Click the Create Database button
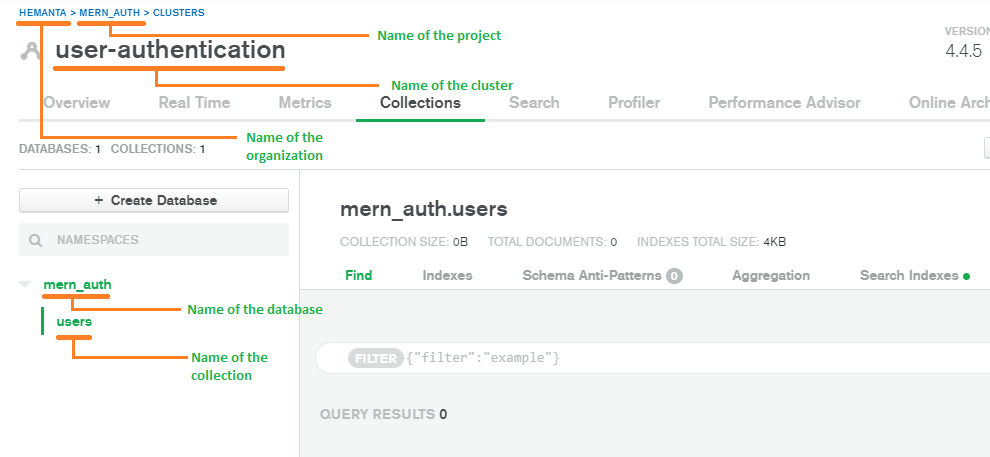Viewport: 990px width, 457px height. [x=154, y=200]
